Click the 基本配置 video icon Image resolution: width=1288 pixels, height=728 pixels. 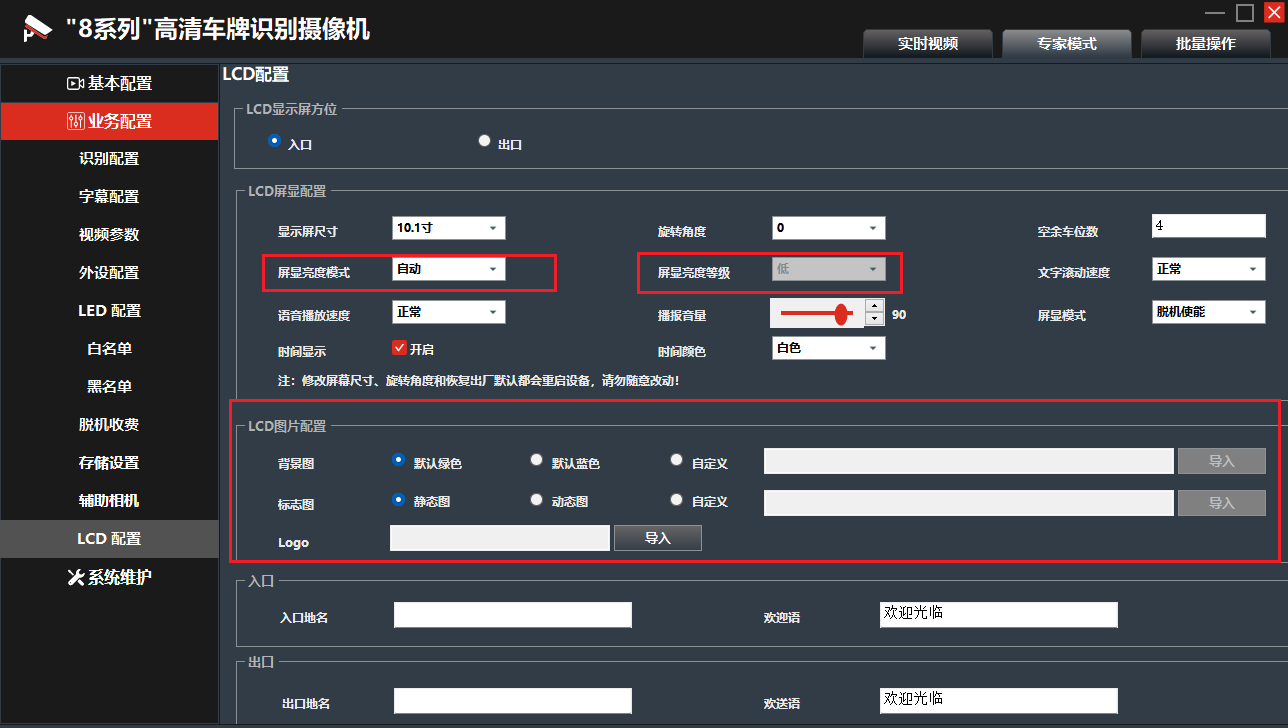74,84
